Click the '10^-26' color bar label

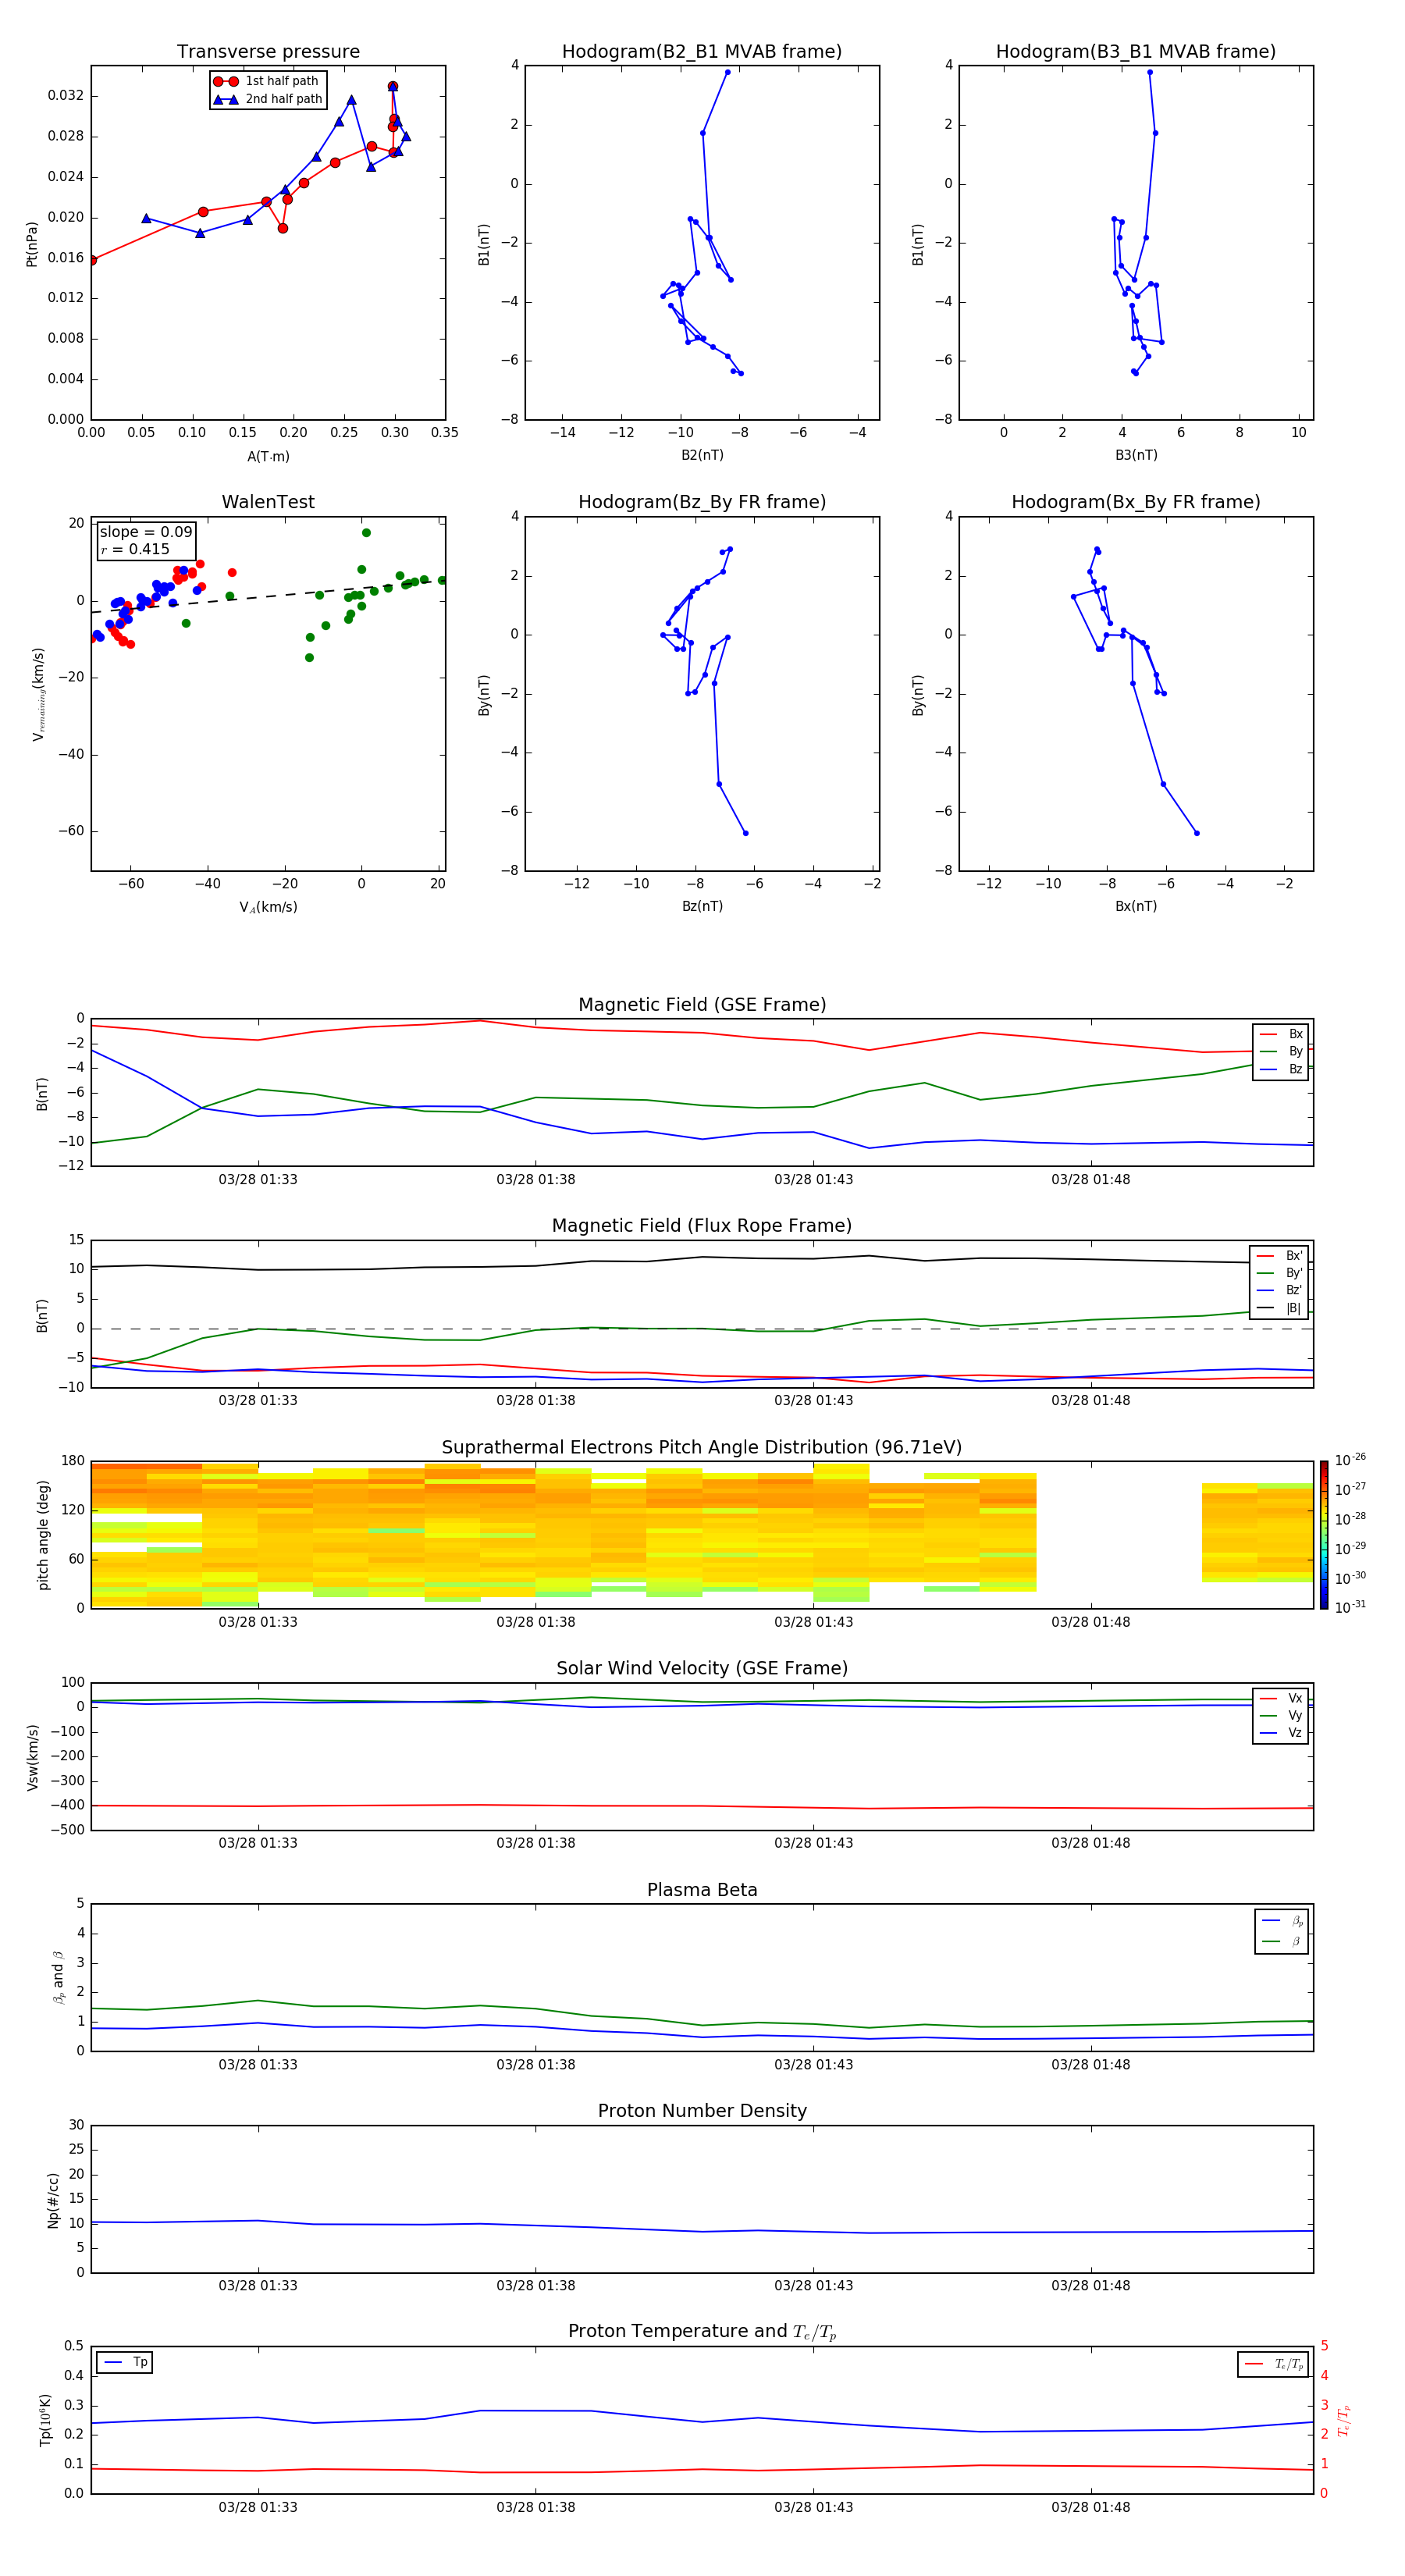coord(1350,1460)
